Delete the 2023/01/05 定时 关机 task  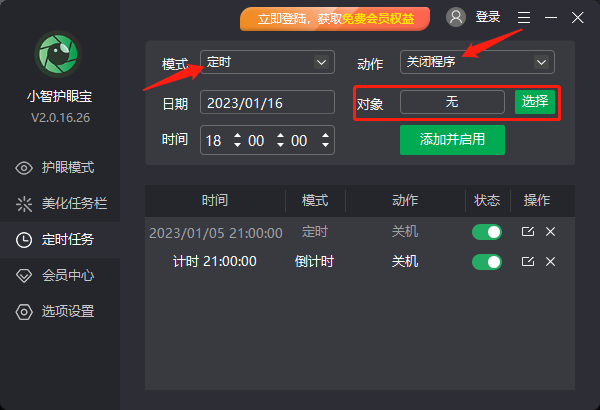pos(550,232)
